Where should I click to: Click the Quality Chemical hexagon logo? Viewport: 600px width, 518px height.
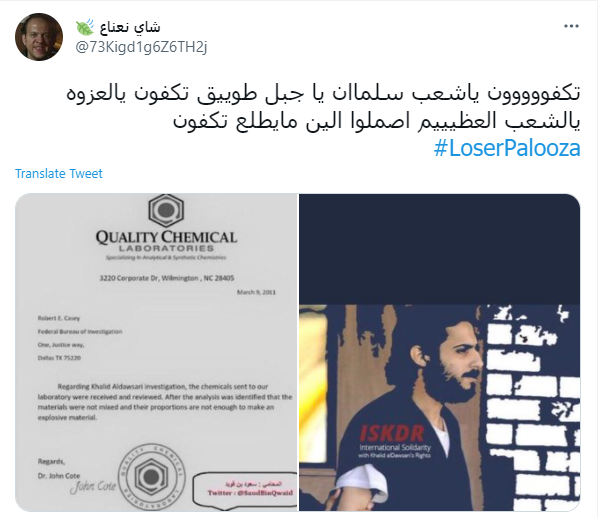pos(166,210)
